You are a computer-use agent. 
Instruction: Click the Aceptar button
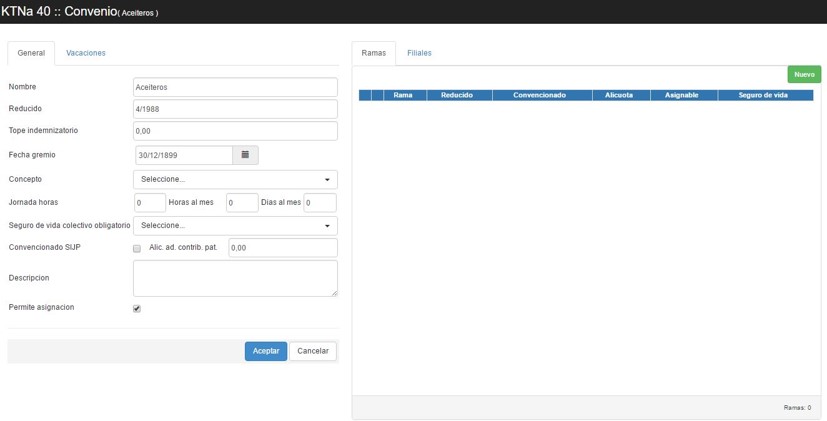265,351
